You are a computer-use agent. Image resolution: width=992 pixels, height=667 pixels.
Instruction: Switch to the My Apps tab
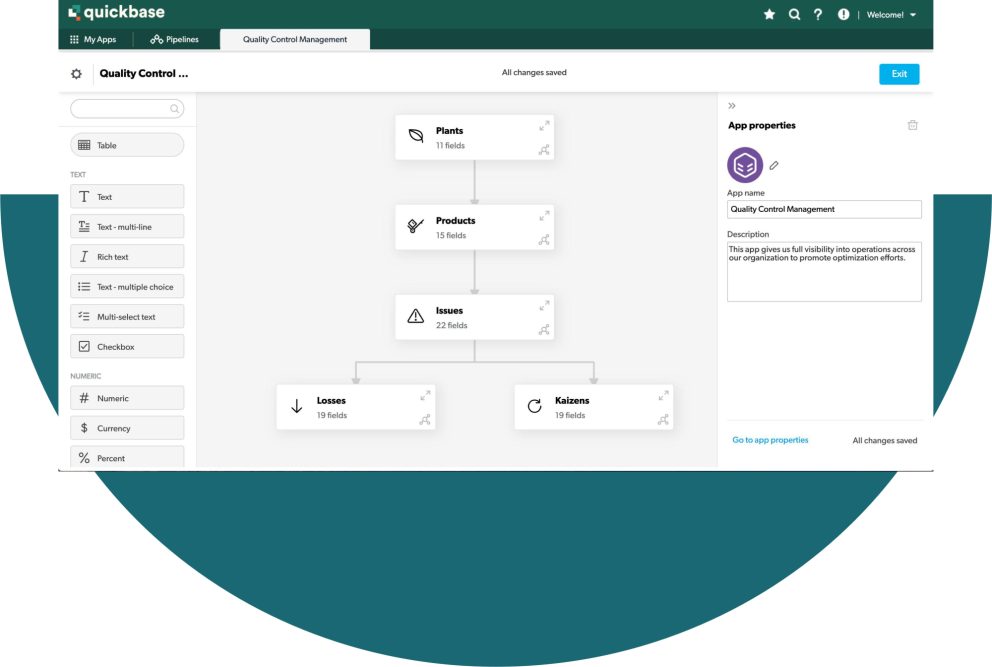coord(95,39)
